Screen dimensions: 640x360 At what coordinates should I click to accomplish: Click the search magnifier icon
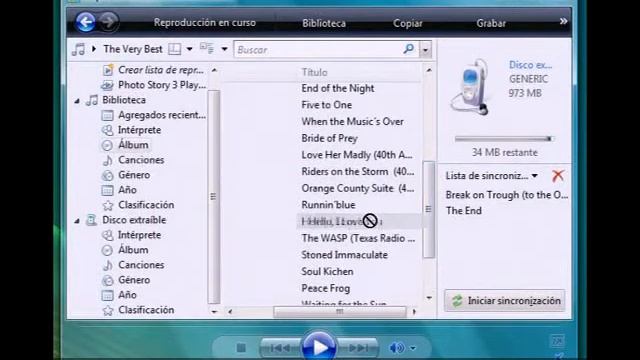tap(409, 49)
